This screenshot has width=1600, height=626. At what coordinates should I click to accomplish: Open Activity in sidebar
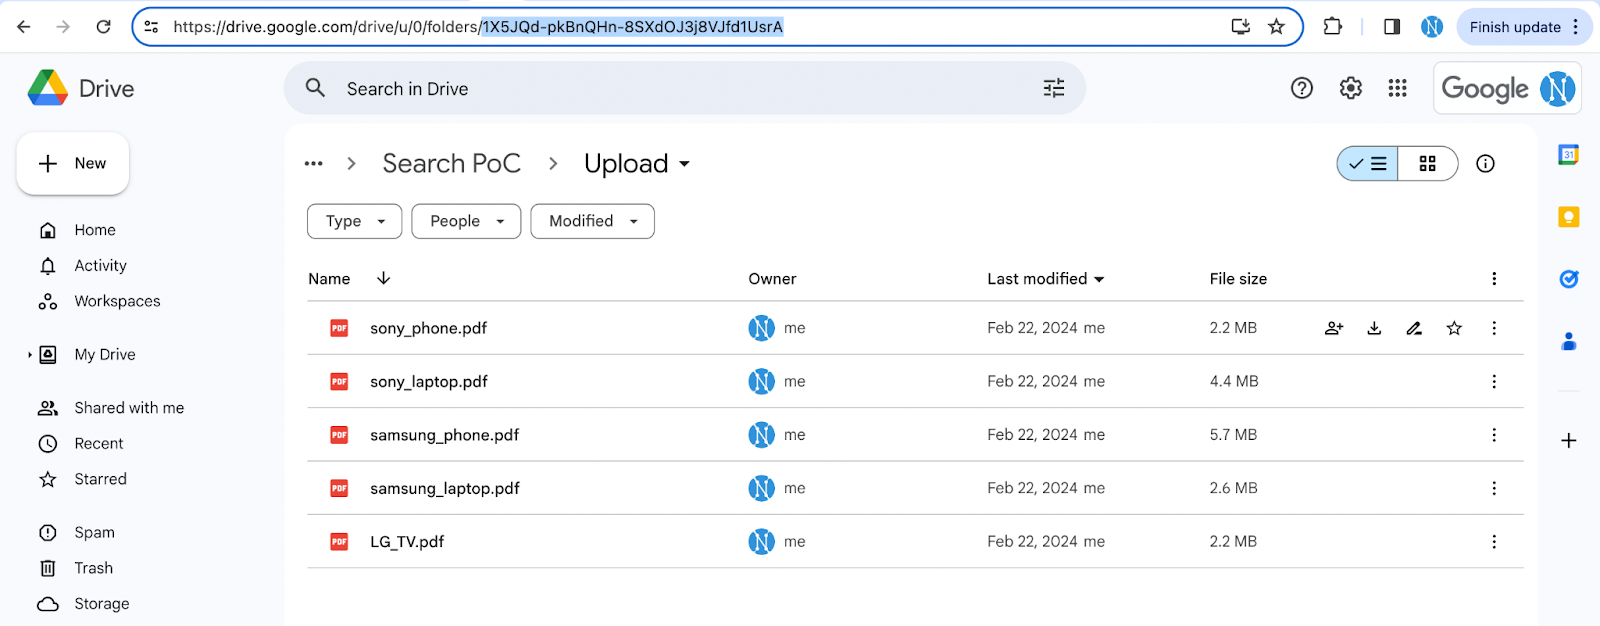[x=100, y=266]
